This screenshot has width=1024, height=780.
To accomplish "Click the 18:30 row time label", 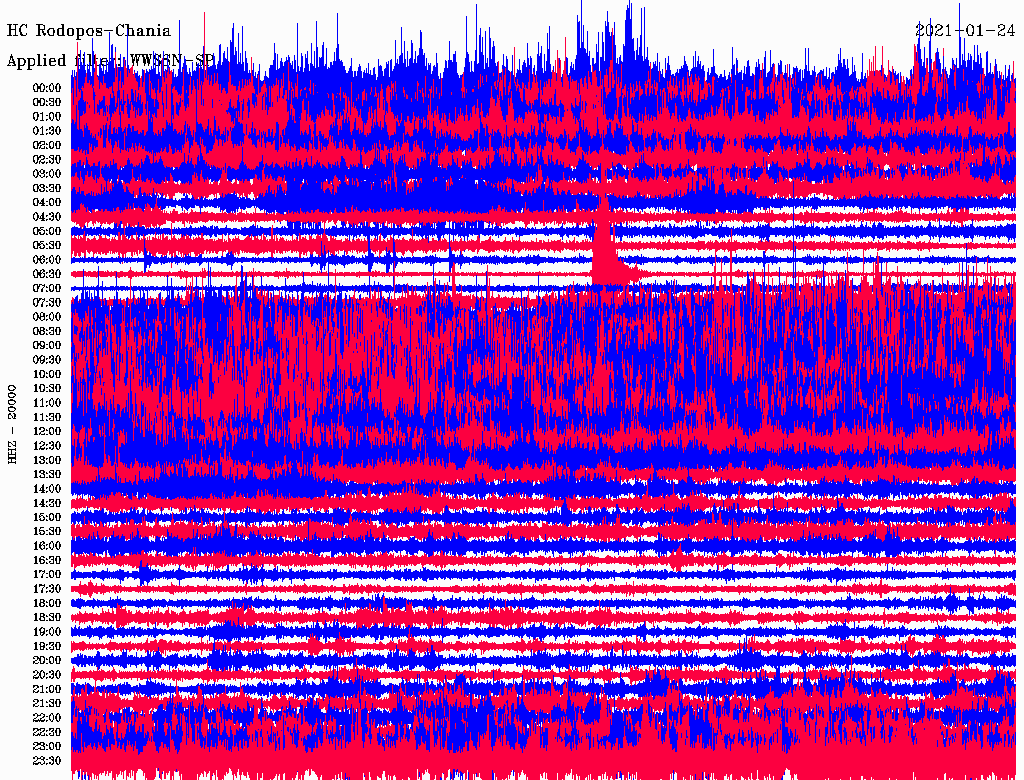I will coord(46,617).
